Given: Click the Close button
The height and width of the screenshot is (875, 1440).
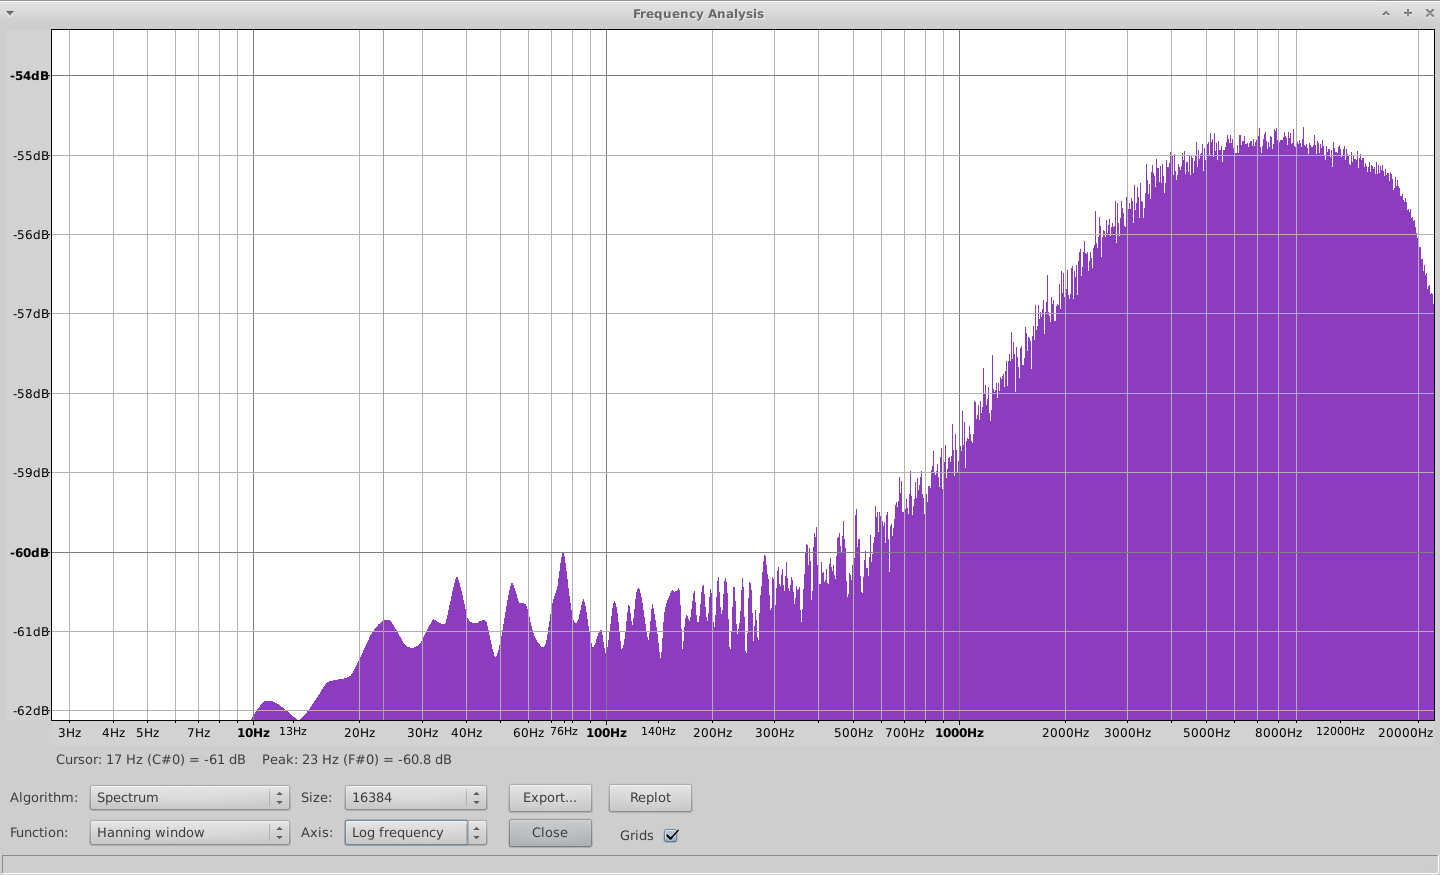Looking at the screenshot, I should pos(550,832).
